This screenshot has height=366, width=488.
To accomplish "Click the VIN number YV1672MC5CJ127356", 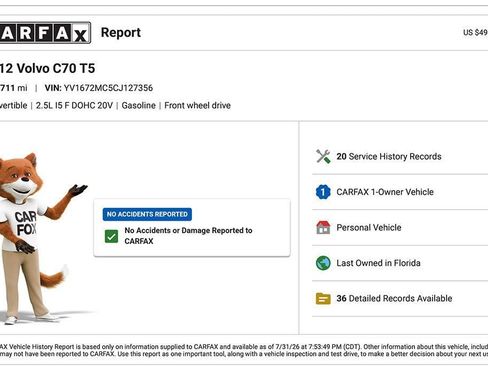I will click(108, 88).
